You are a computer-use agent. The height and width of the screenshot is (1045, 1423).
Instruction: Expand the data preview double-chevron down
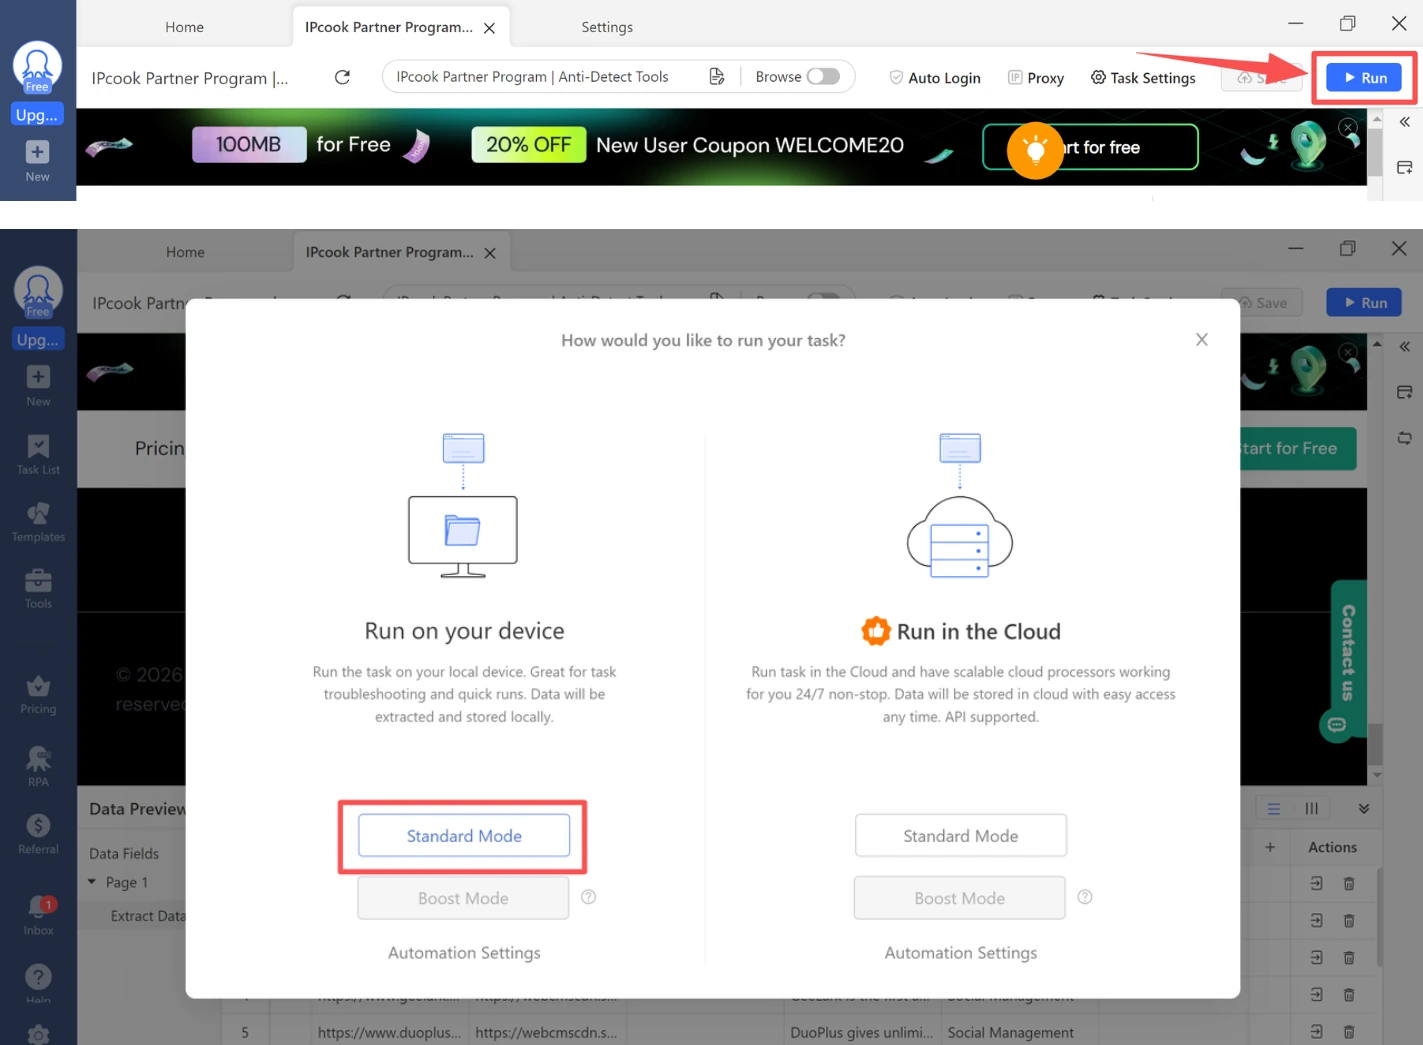click(1363, 808)
